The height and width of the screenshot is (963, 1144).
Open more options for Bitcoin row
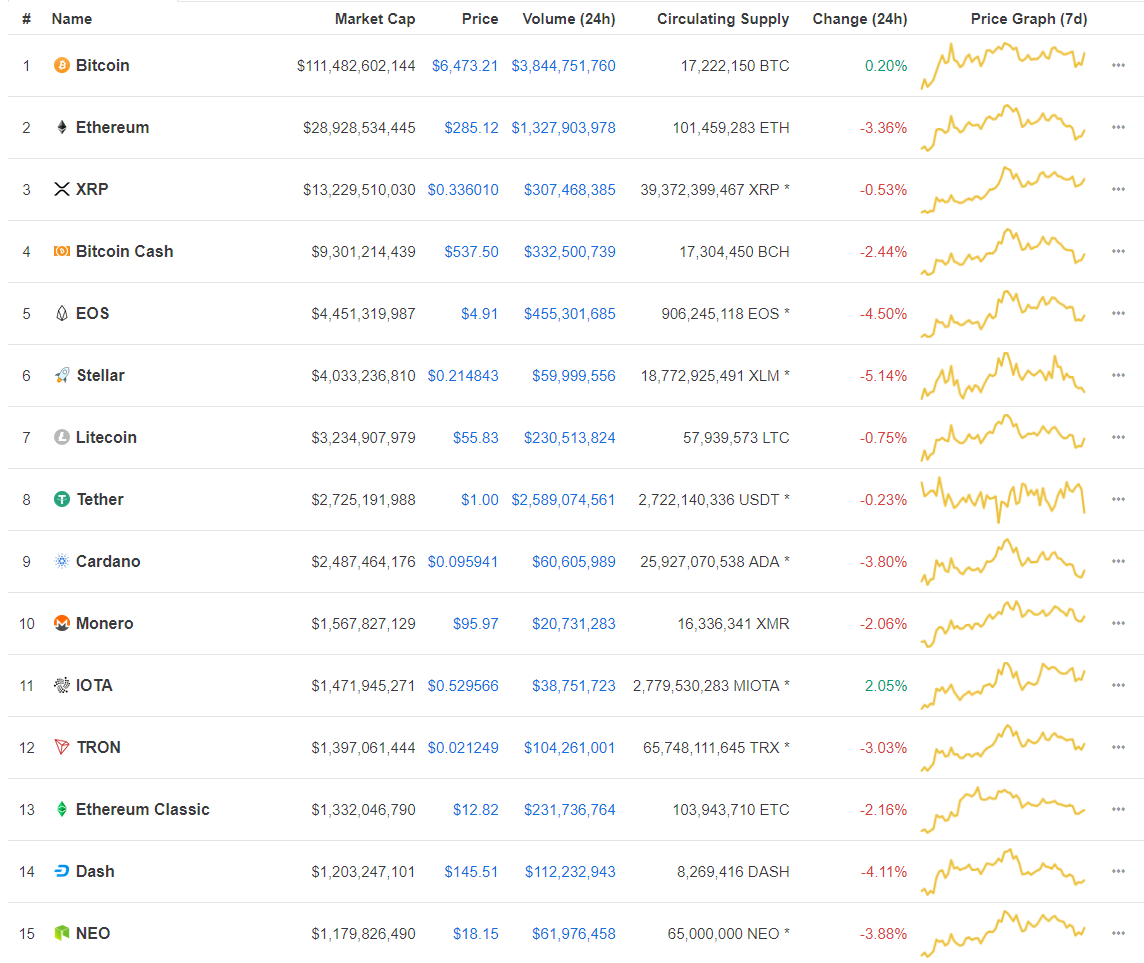(1118, 66)
